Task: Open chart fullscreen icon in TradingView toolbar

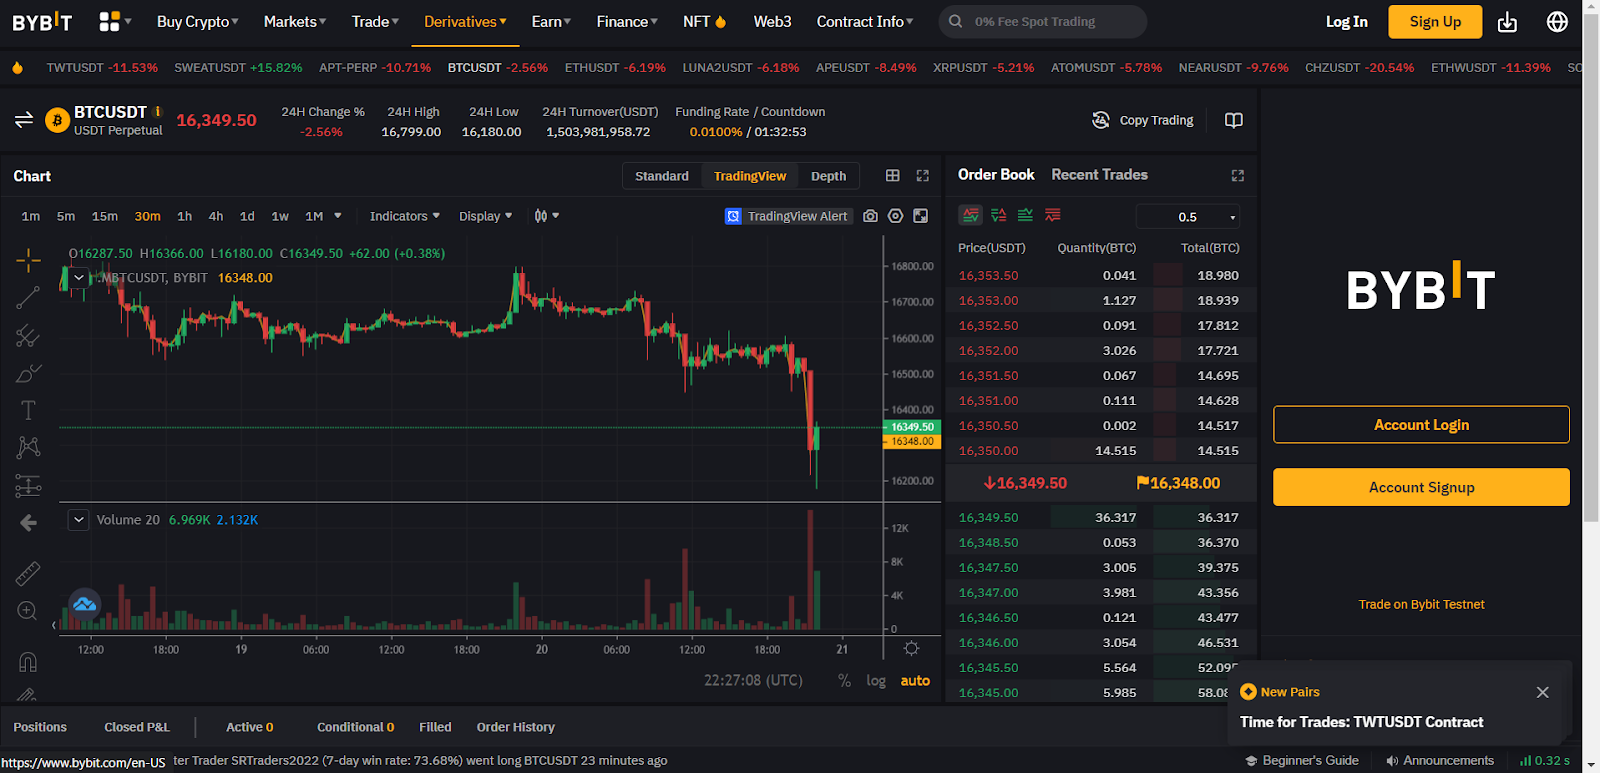Action: coord(921,216)
